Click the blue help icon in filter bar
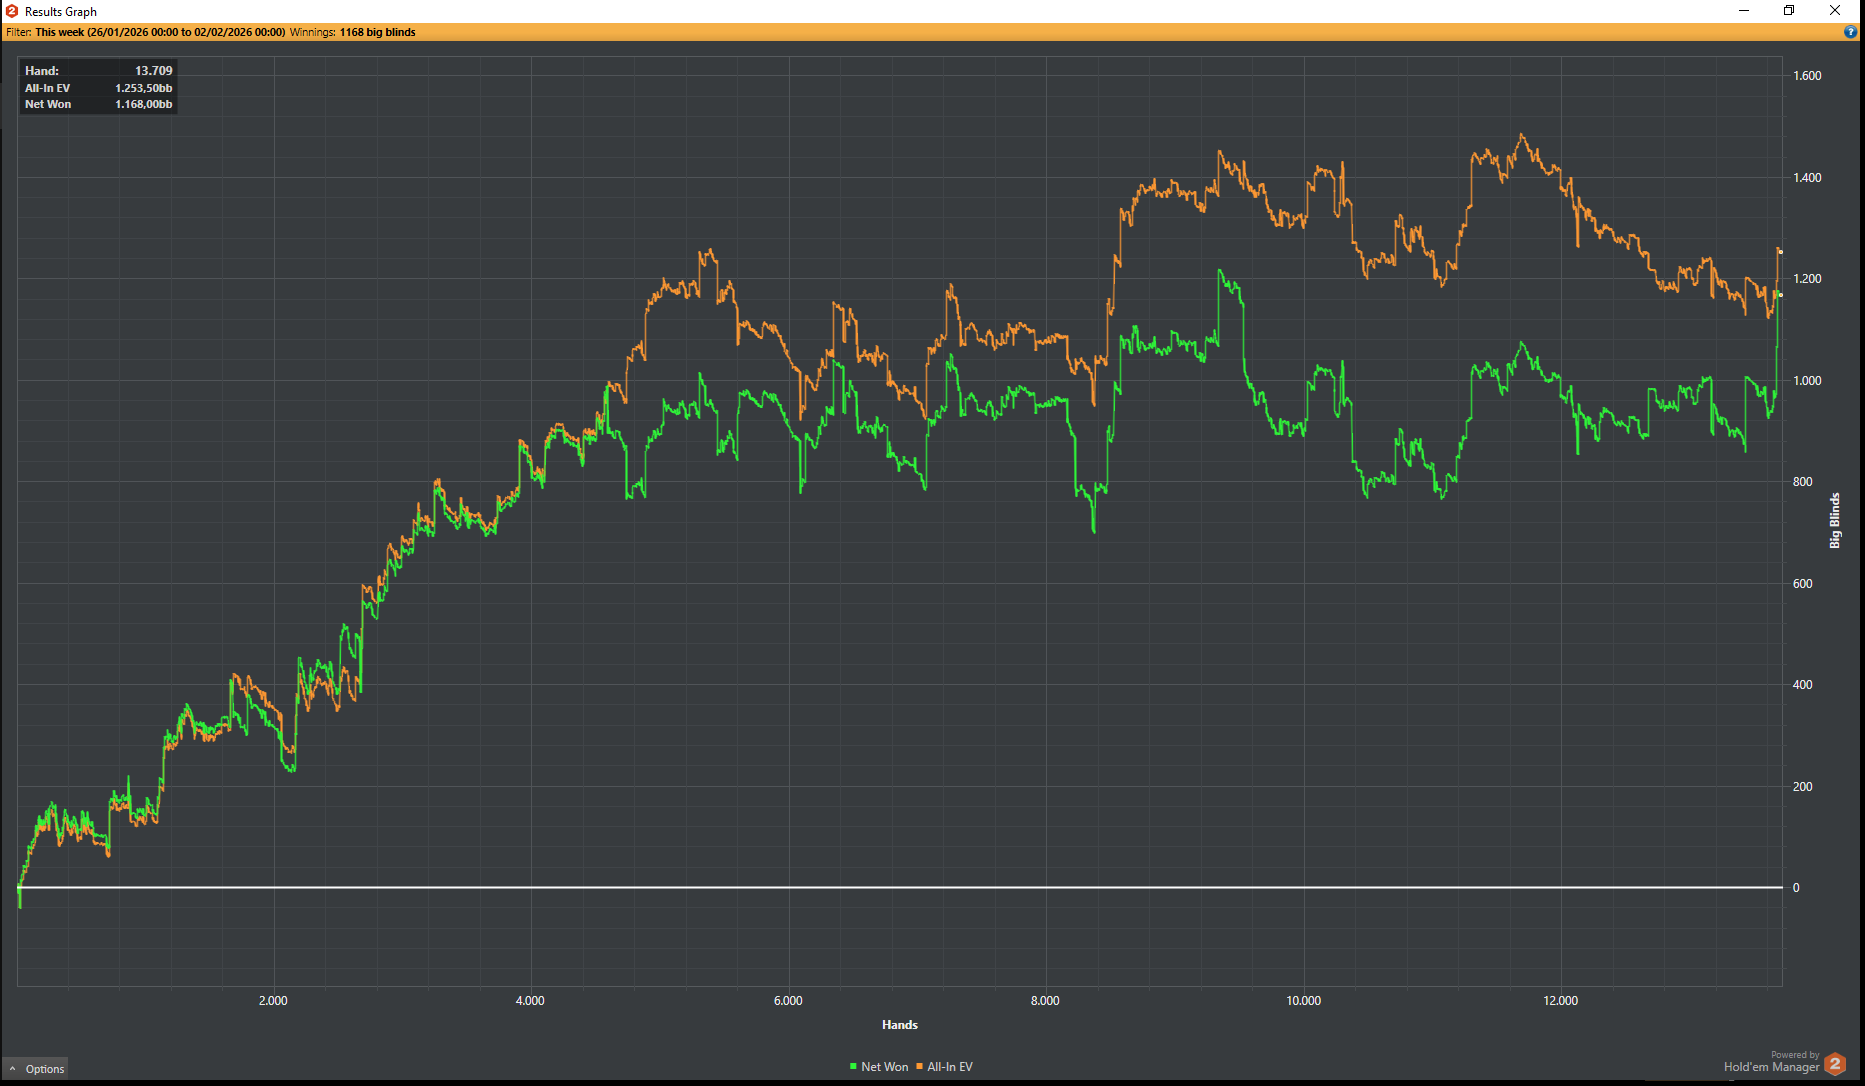The height and width of the screenshot is (1086, 1865). [x=1850, y=32]
